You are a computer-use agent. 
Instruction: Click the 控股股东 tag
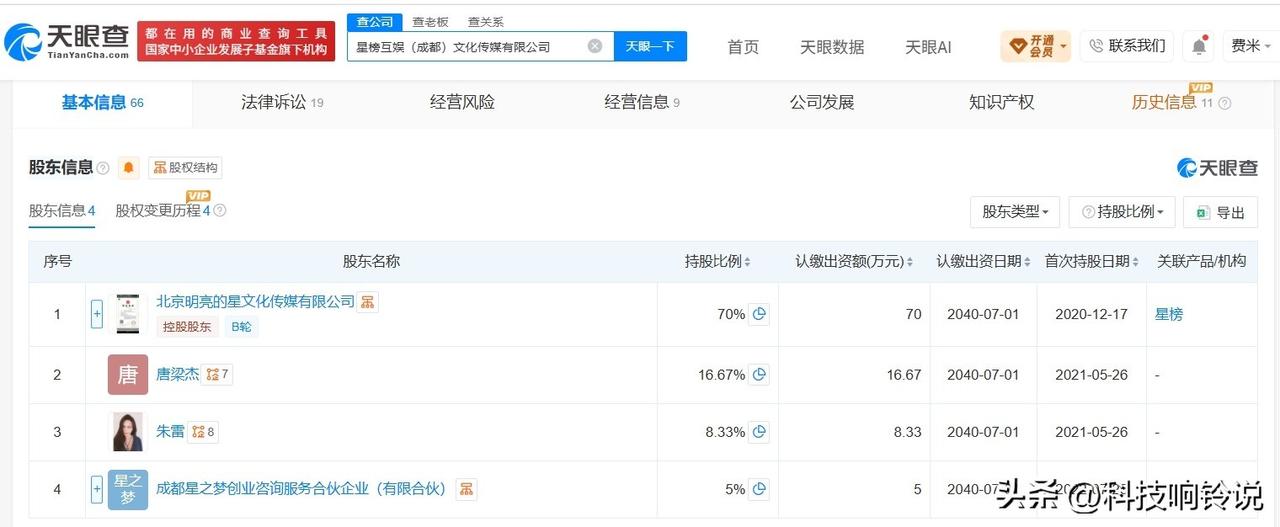click(187, 326)
